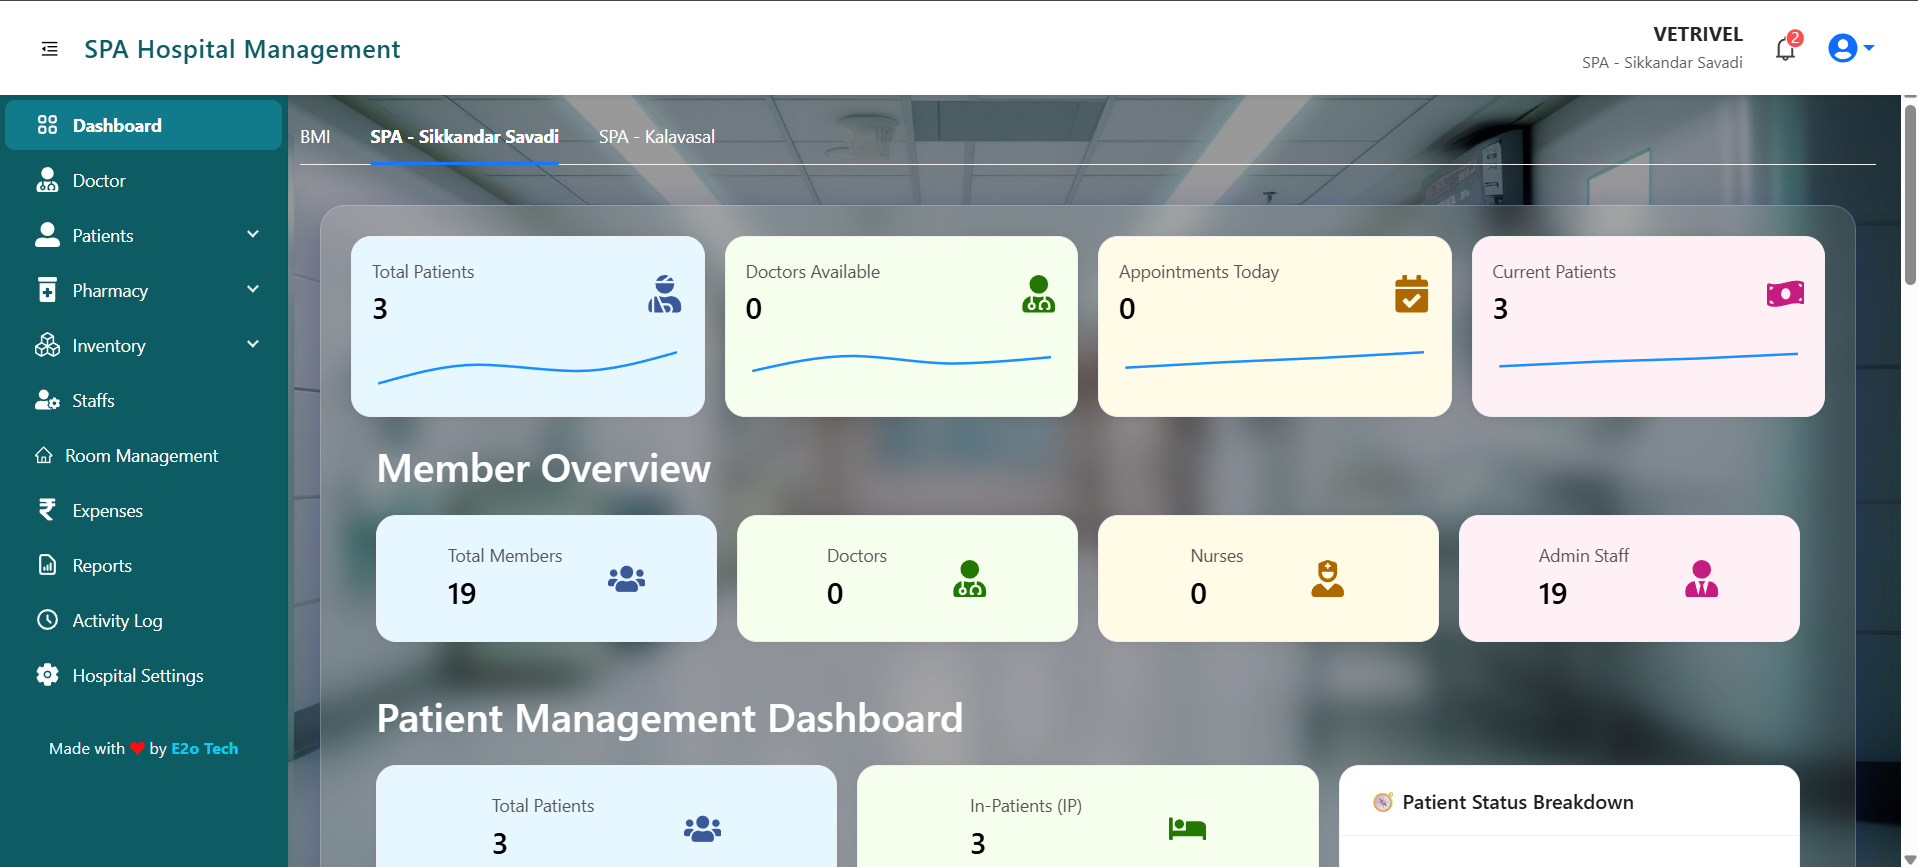Select the Total Members card
This screenshot has height=867, width=1918.
click(x=546, y=578)
